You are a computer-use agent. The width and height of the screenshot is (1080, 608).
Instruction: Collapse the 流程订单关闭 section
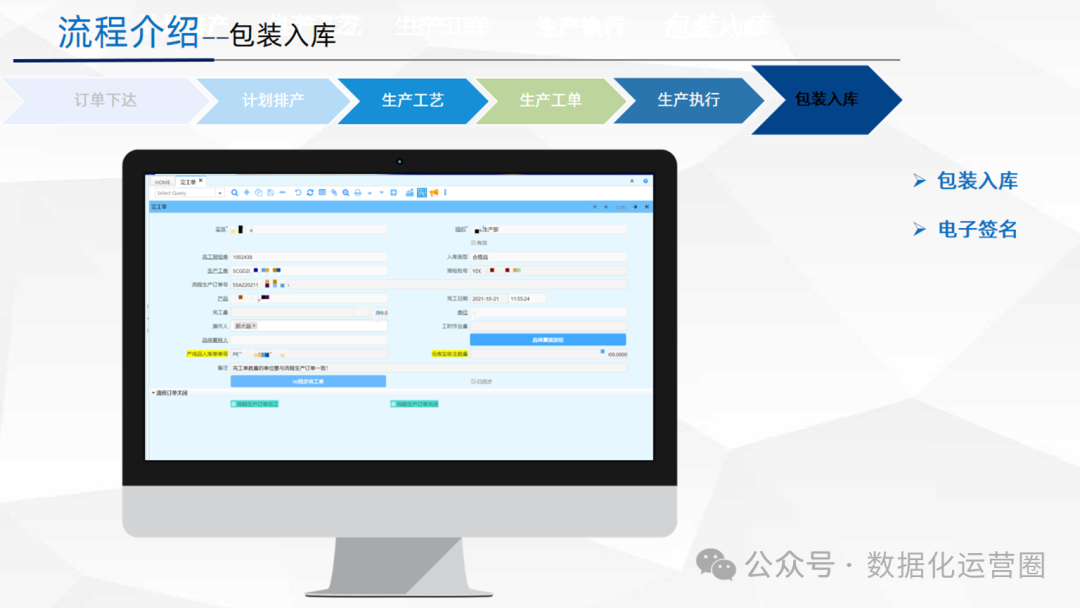click(153, 393)
